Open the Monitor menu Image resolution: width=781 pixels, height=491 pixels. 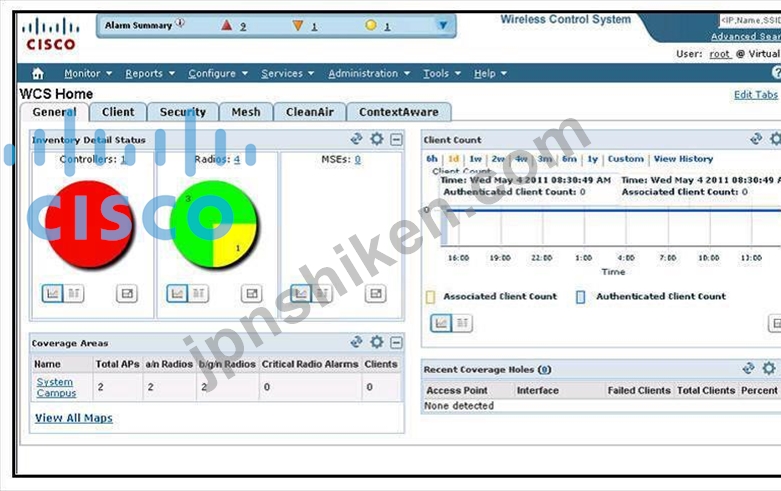[88, 74]
